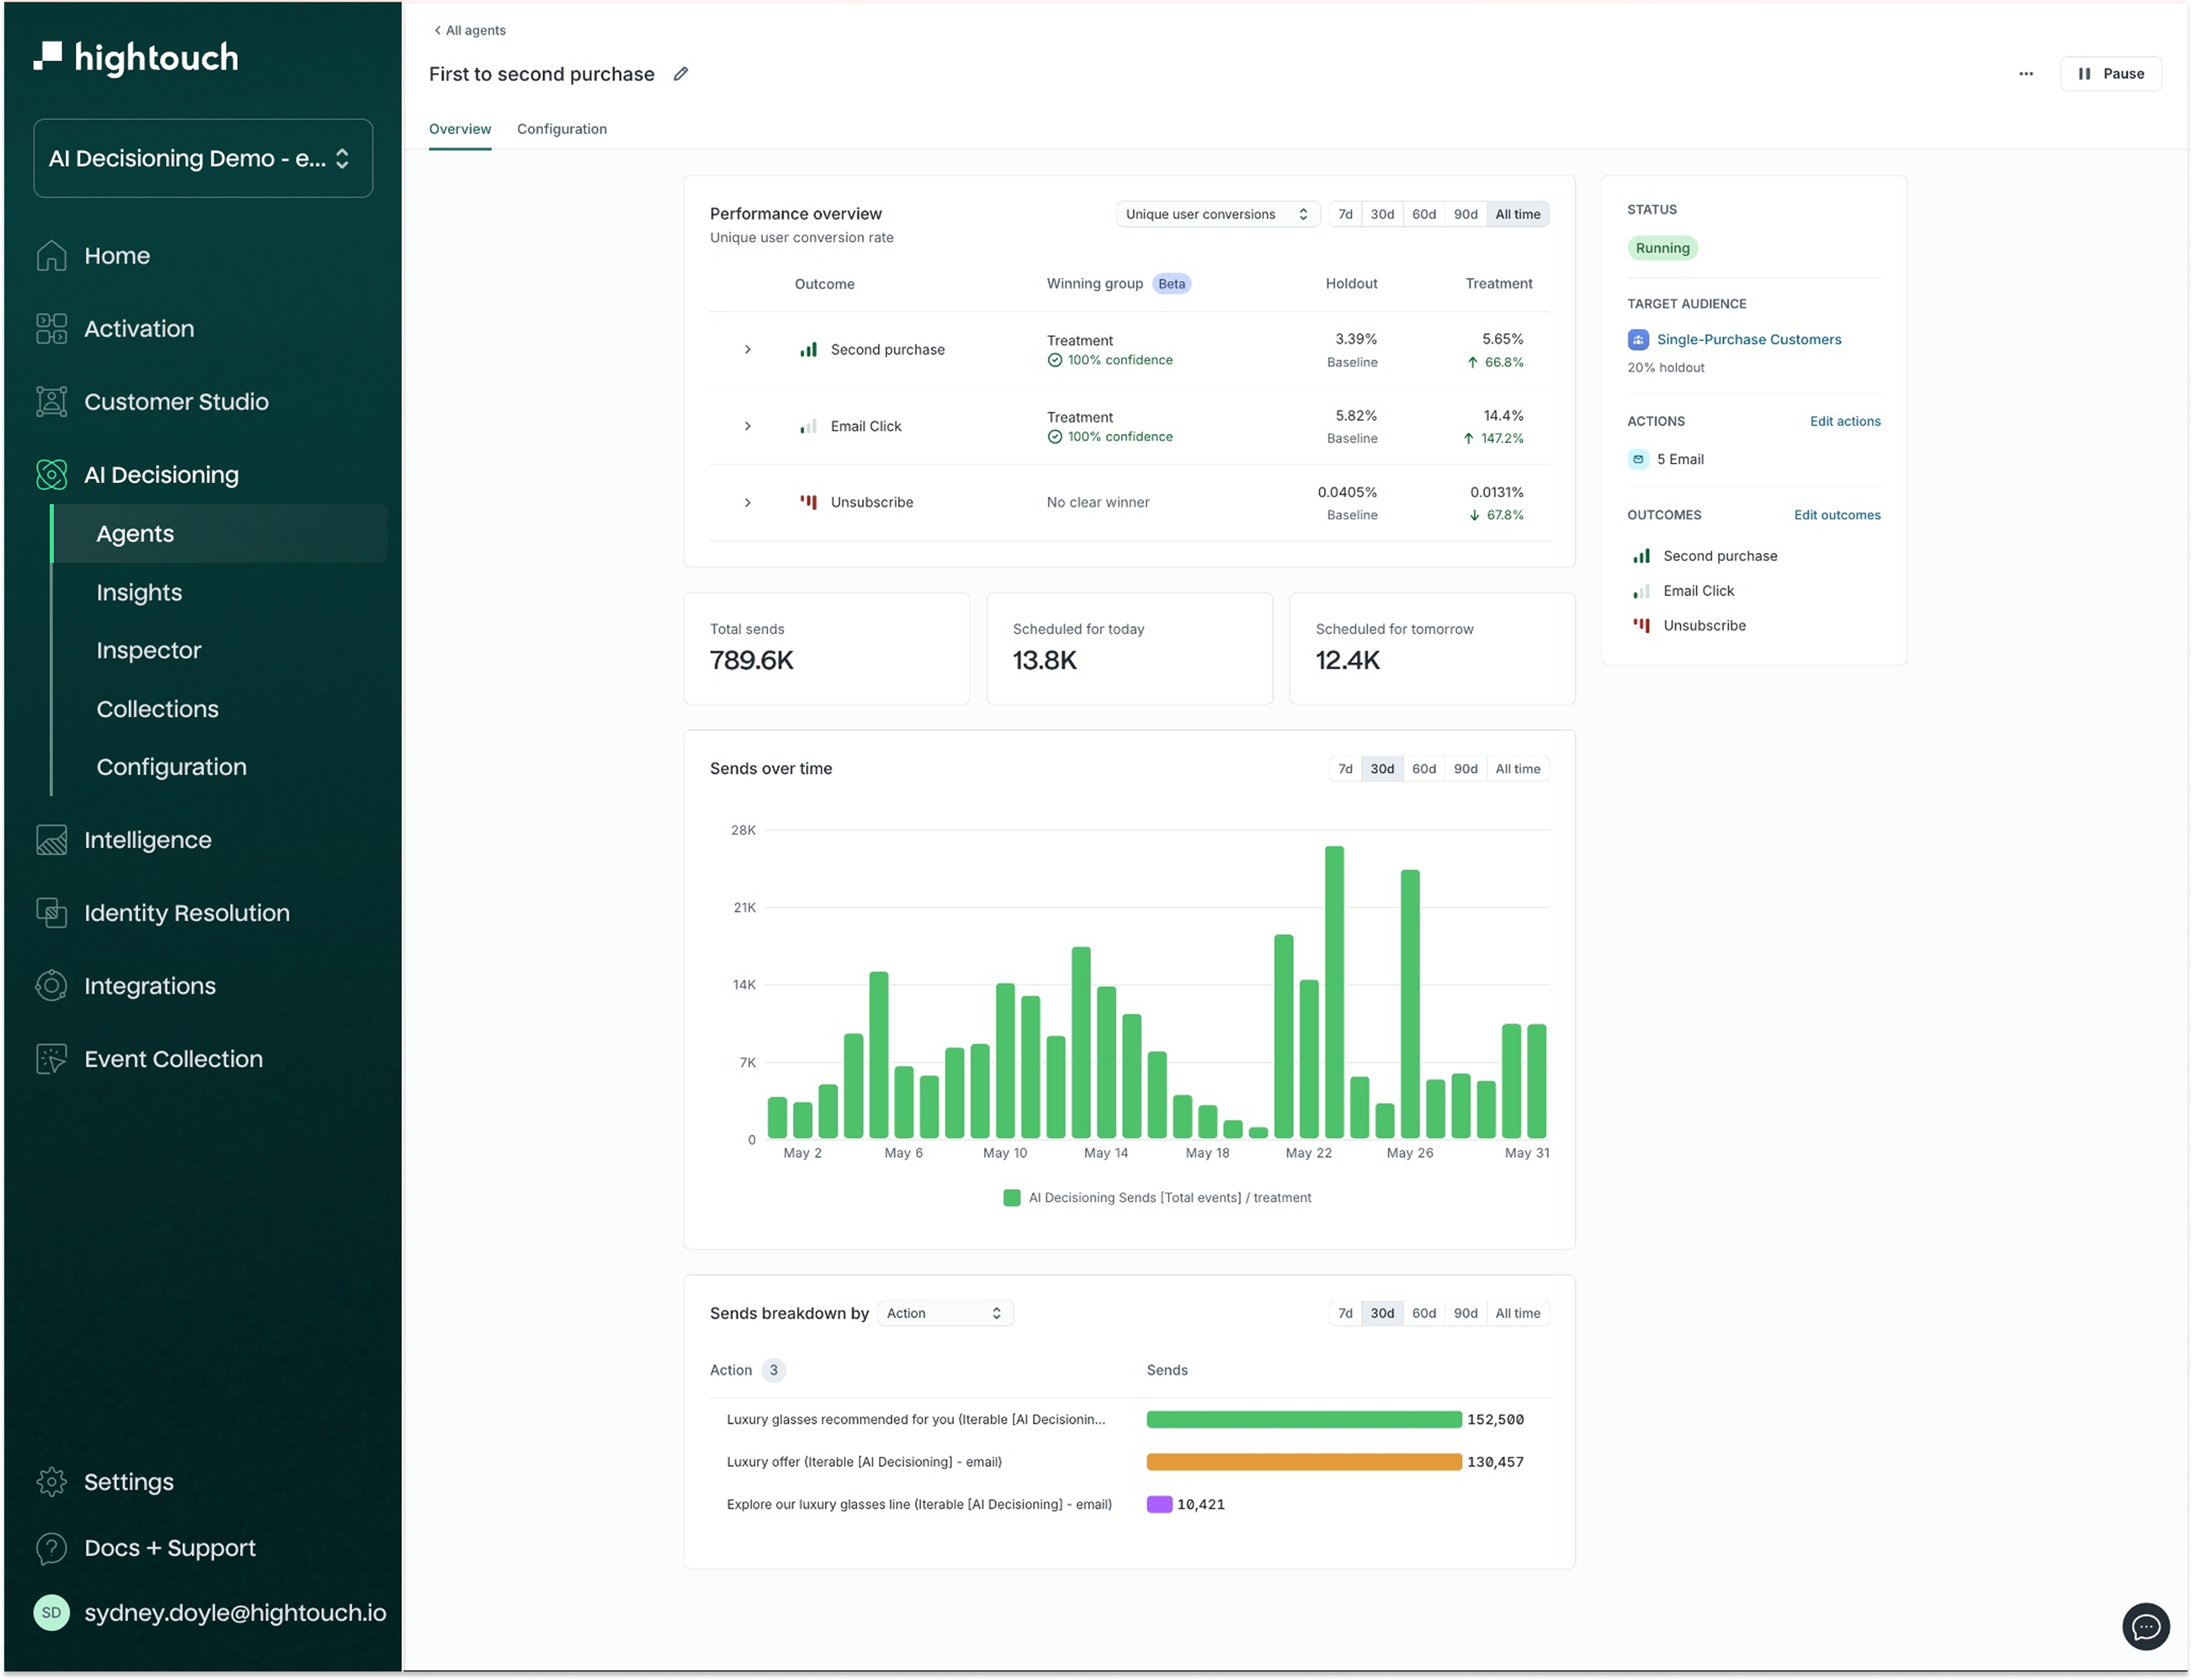
Task: Open the chat support bubble
Action: (2145, 1626)
